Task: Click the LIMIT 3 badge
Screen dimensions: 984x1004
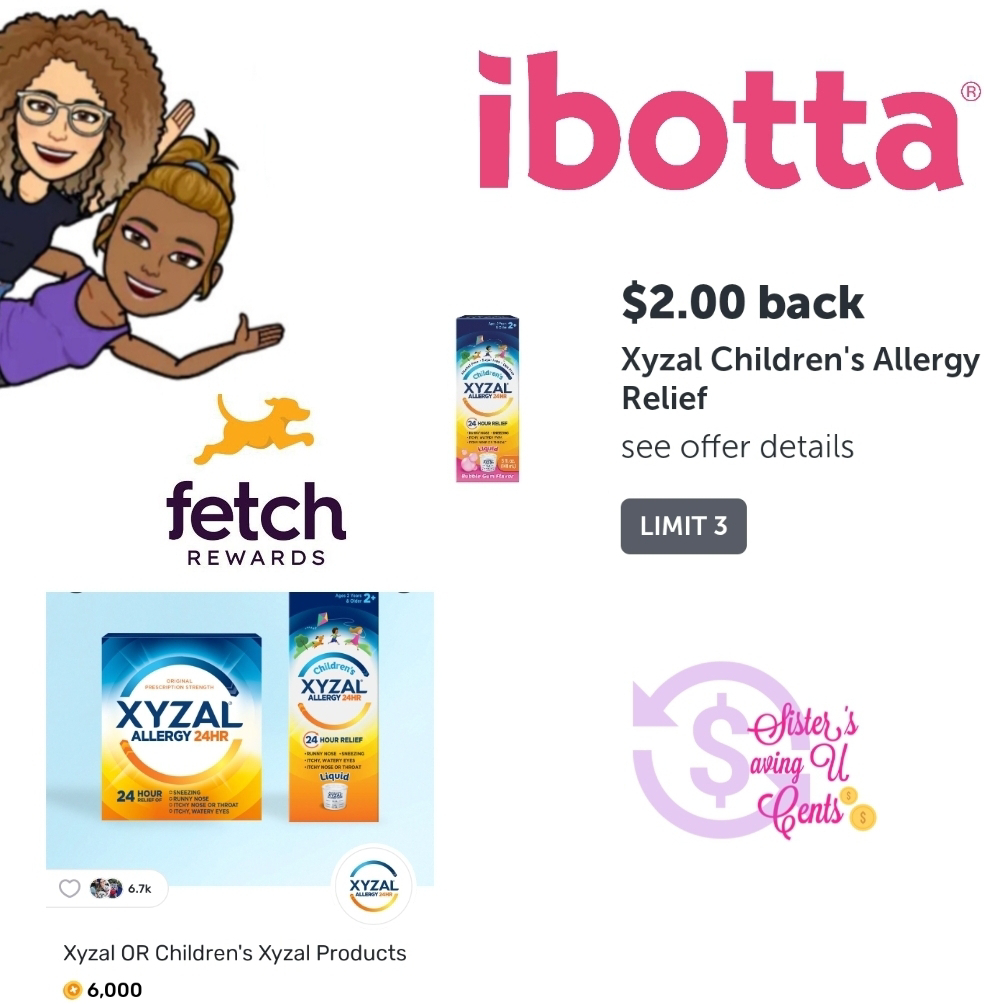Action: click(x=683, y=526)
